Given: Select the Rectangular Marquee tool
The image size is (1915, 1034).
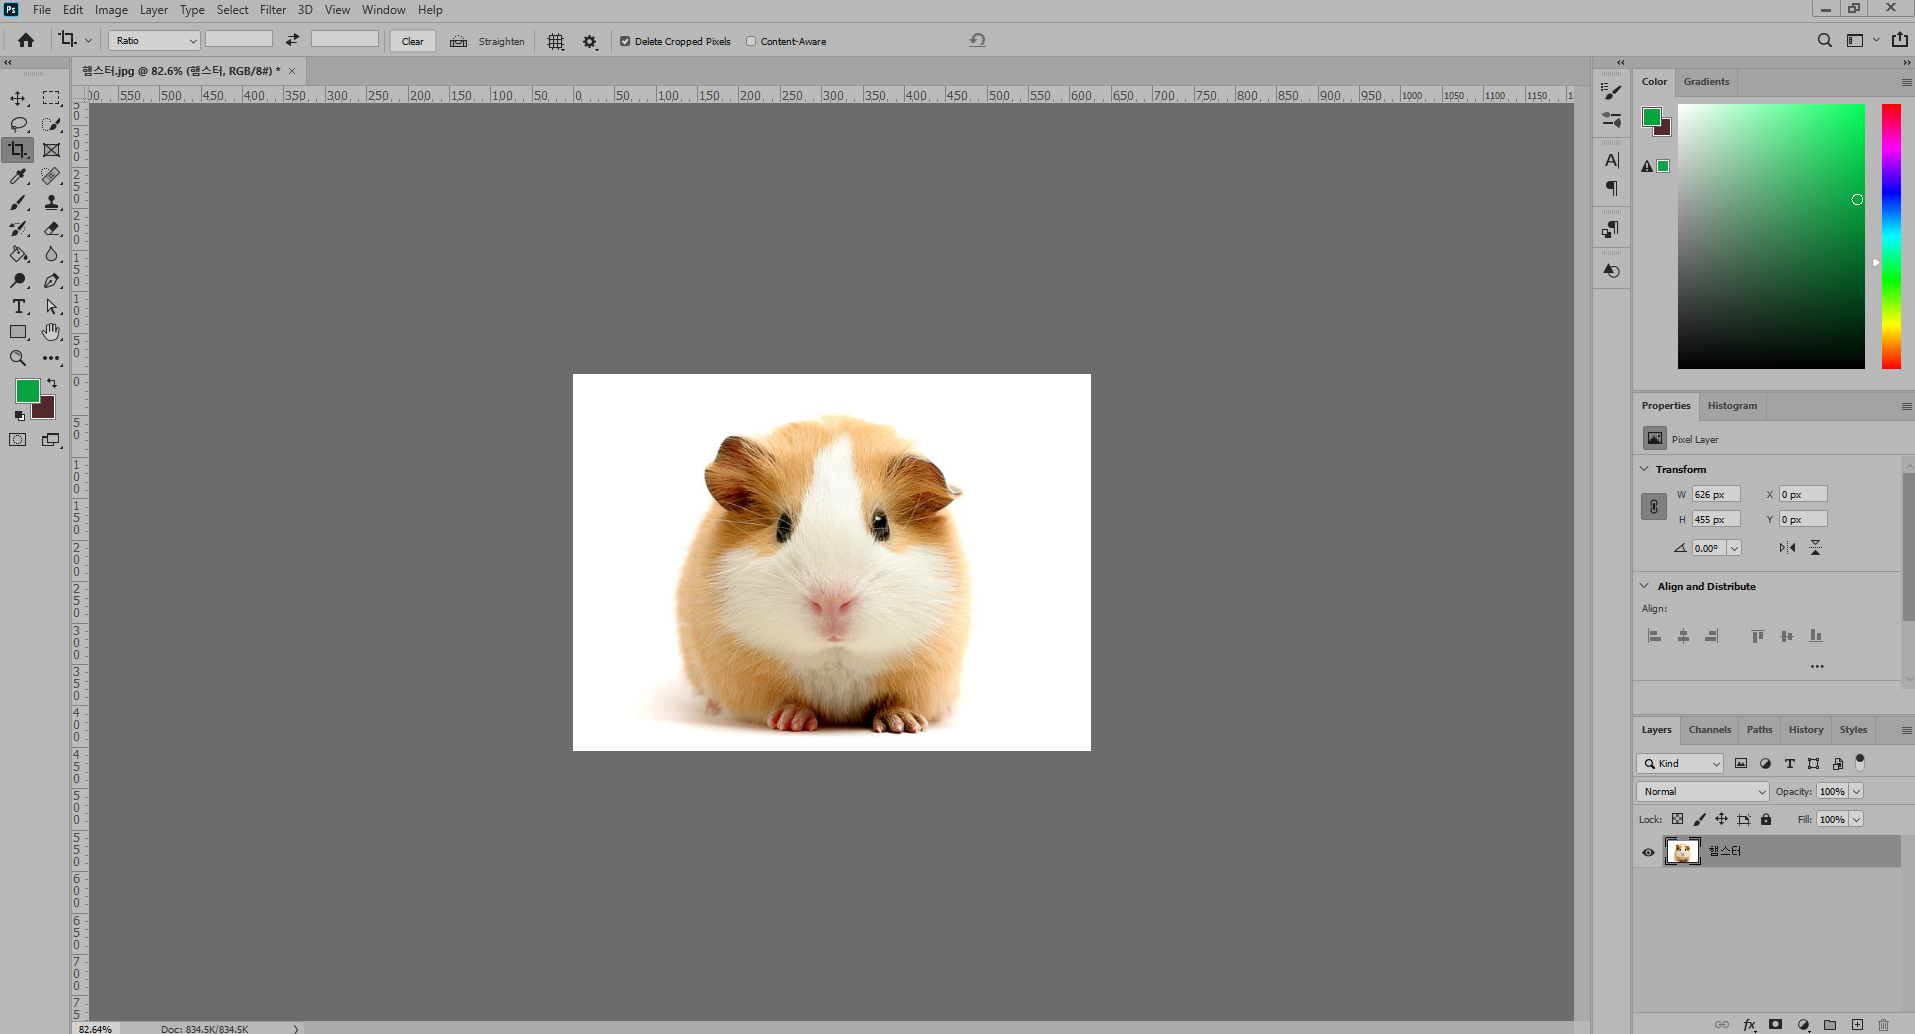Looking at the screenshot, I should coord(51,98).
